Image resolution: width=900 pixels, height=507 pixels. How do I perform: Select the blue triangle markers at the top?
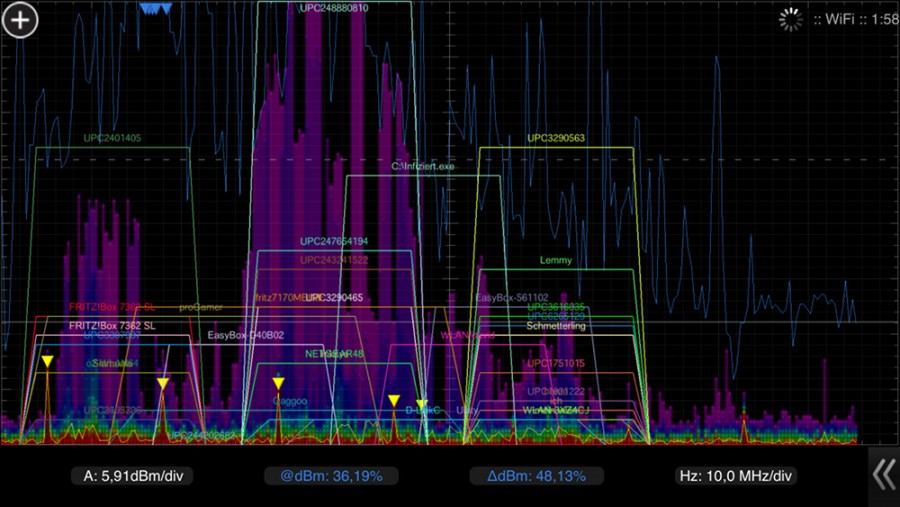click(x=155, y=9)
